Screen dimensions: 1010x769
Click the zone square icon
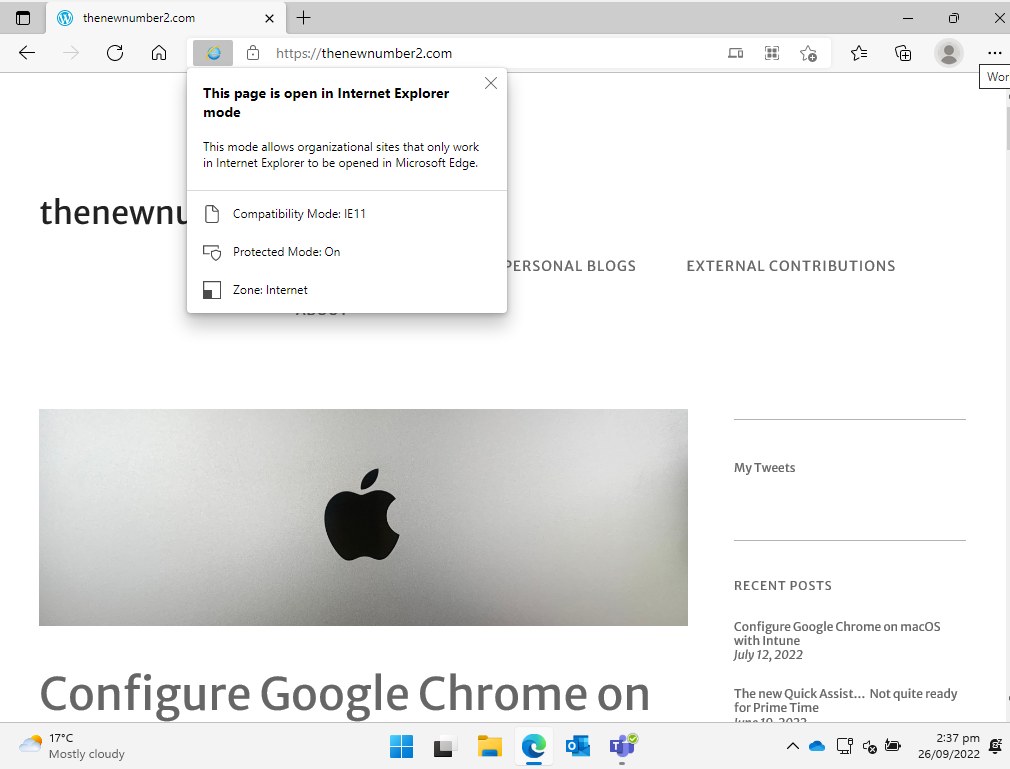[212, 290]
